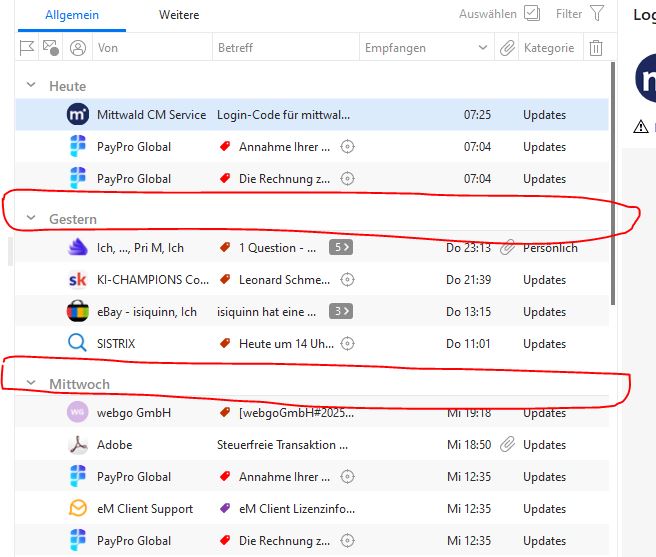Click the eM Client Lizenzinfo... subject
Screen dimensions: 656x557
tap(297, 509)
